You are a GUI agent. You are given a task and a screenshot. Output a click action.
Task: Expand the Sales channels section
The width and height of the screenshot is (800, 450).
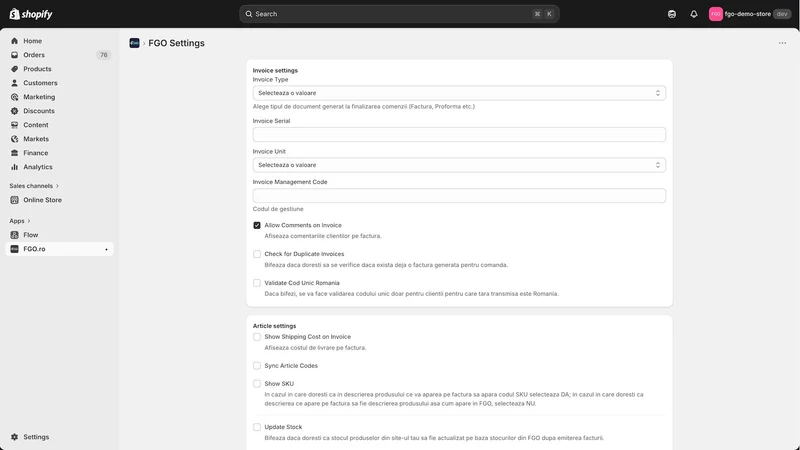34,186
